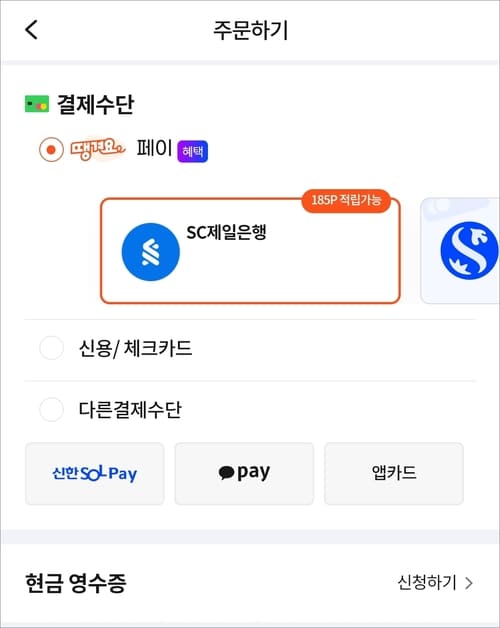Image resolution: width=500 pixels, height=628 pixels.
Task: Select 다른결제수단 radio button
Action: [51, 409]
